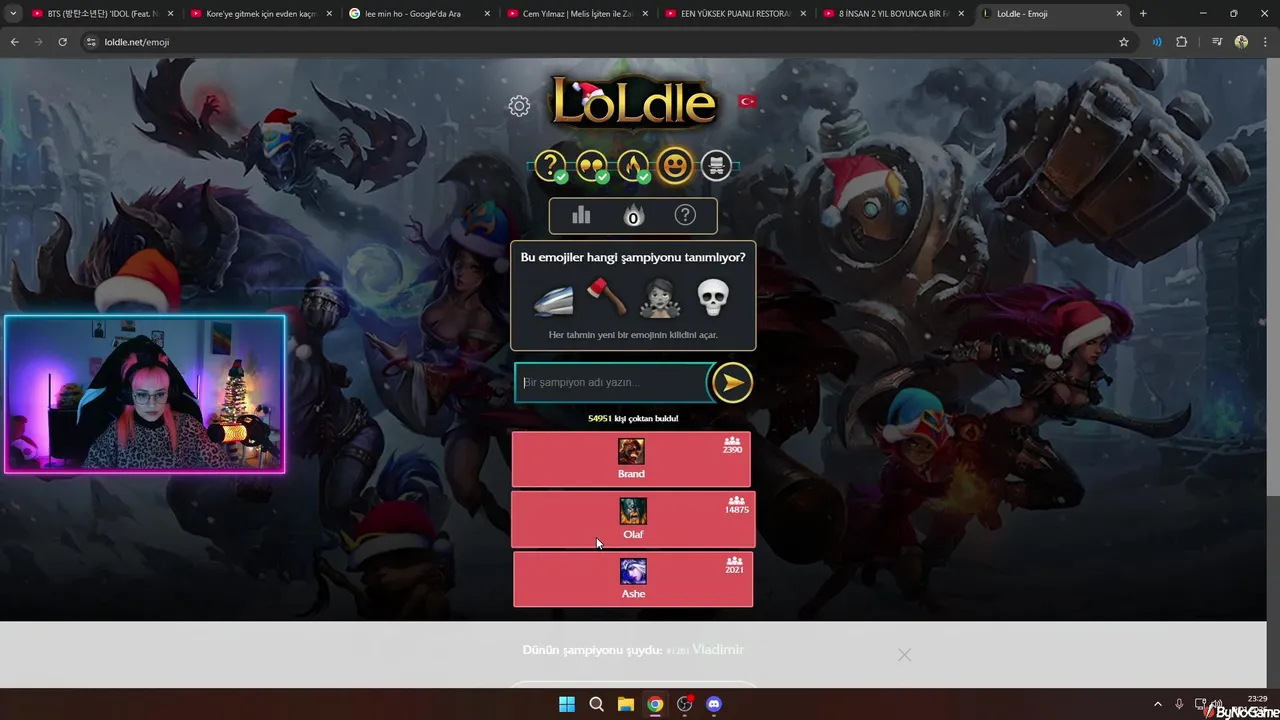The height and width of the screenshot is (720, 1280).
Task: Bookmark this page with the star
Action: coord(1124,42)
